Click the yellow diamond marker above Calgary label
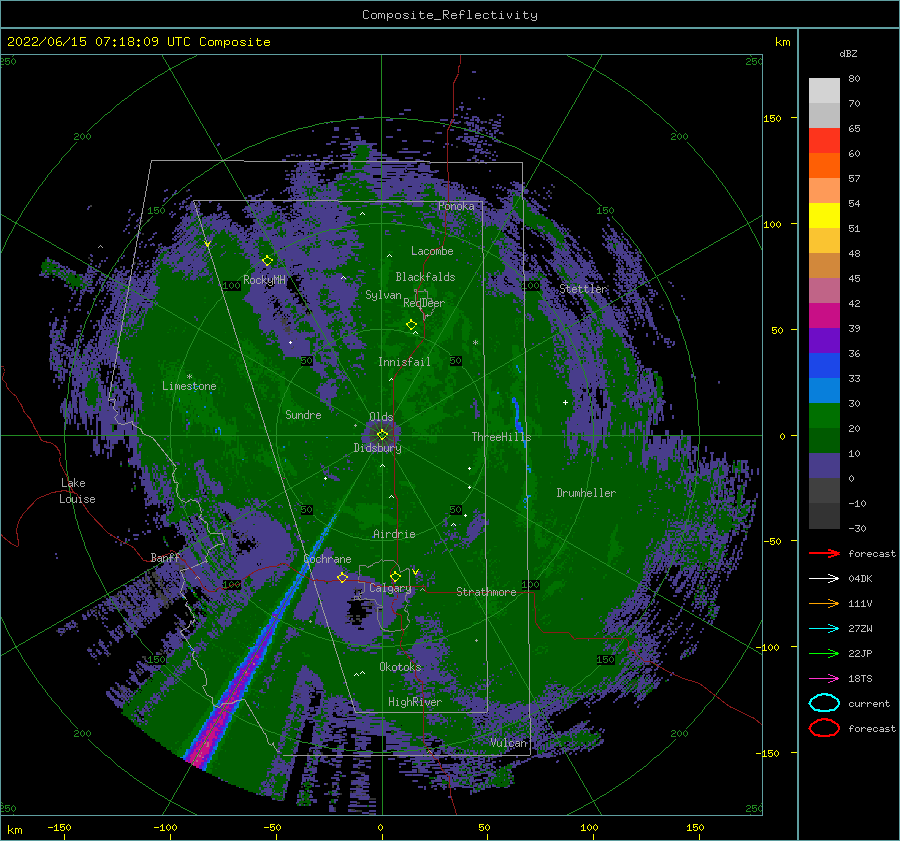 [395, 576]
